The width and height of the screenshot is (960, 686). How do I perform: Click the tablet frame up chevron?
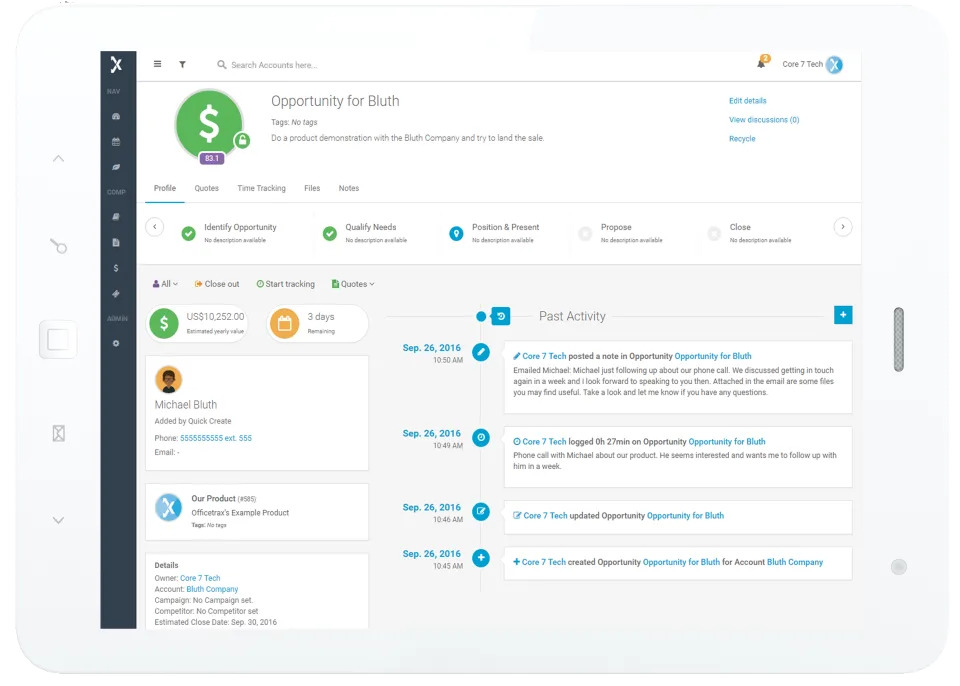click(58, 159)
